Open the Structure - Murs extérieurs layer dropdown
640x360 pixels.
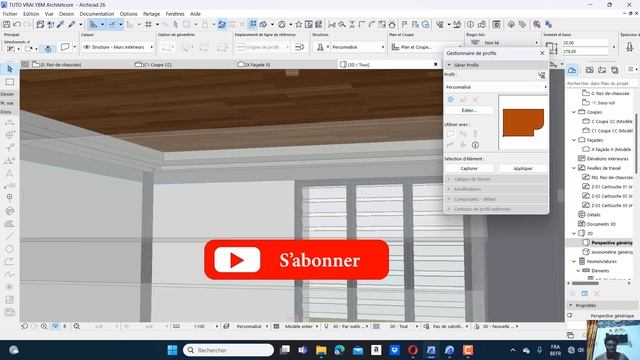pyautogui.click(x=118, y=47)
